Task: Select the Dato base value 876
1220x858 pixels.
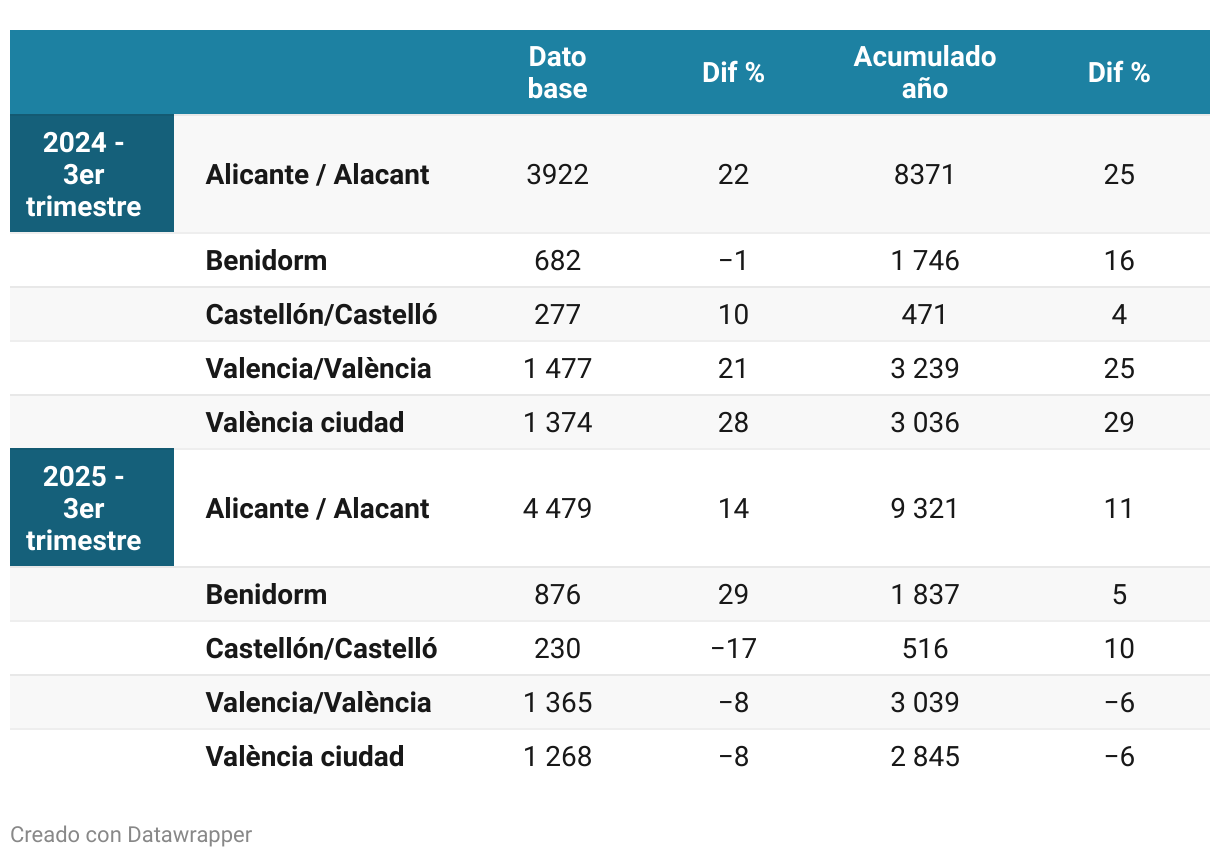Action: 557,595
